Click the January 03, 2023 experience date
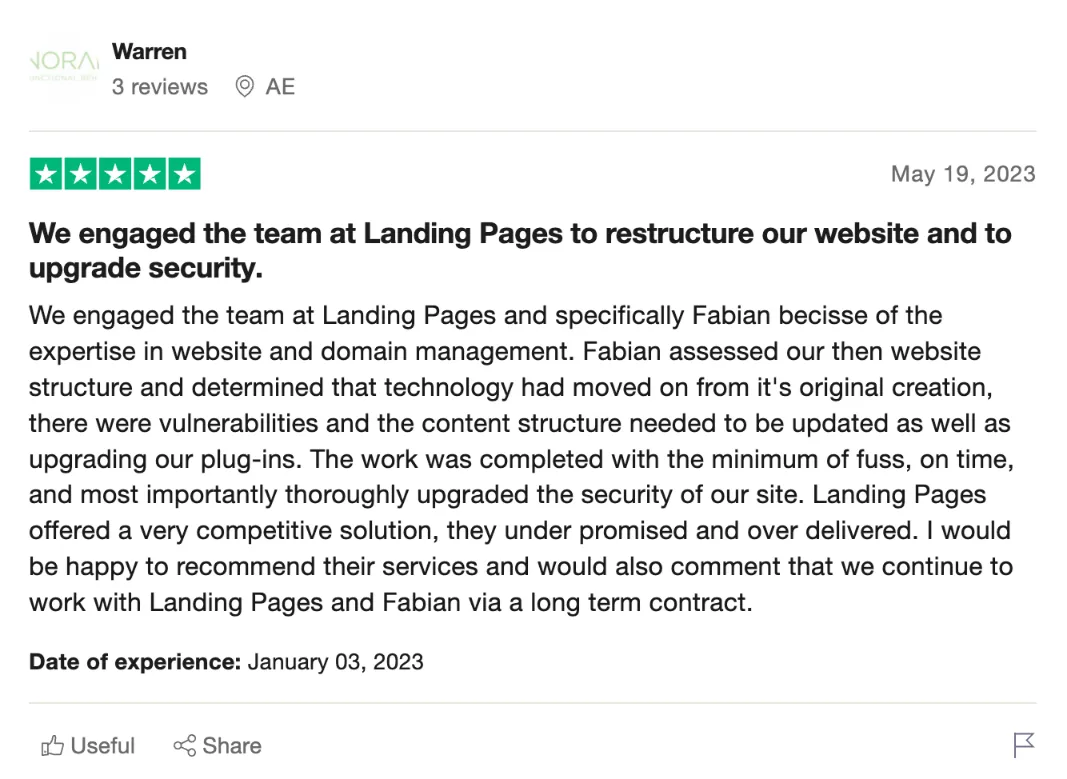This screenshot has height=779, width=1067. [336, 662]
